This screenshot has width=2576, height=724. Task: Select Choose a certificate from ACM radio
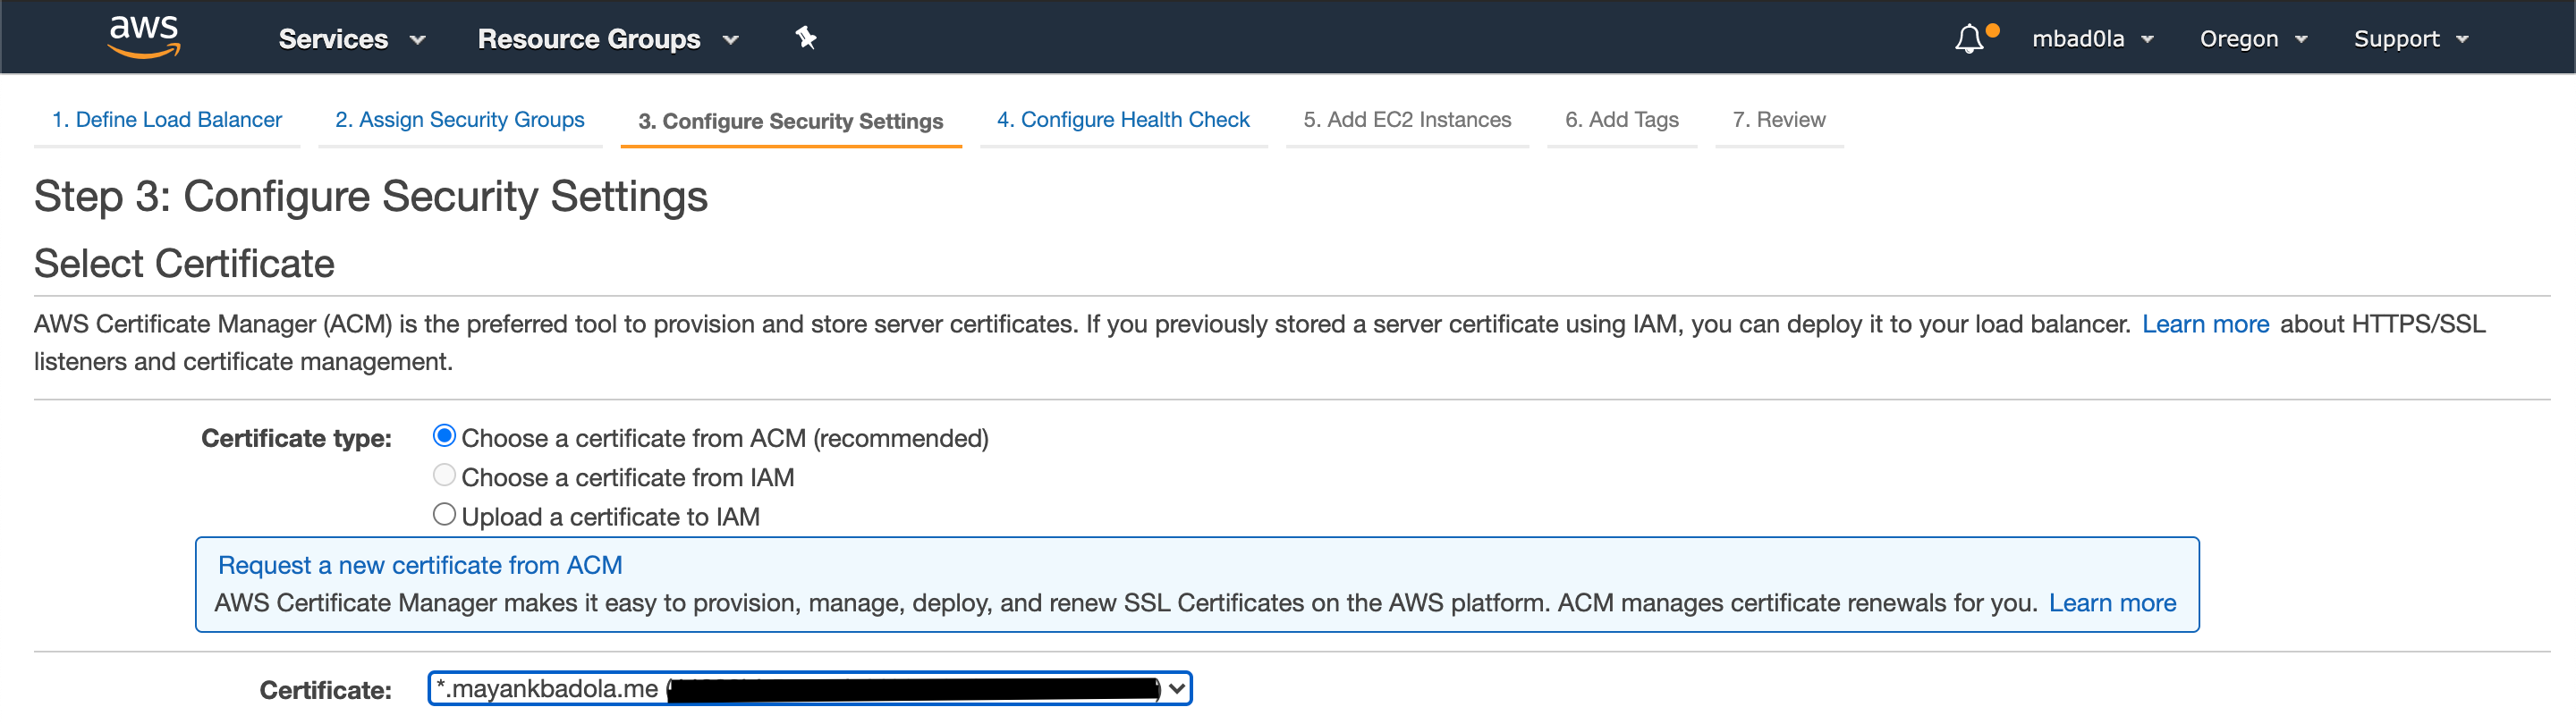pyautogui.click(x=444, y=436)
